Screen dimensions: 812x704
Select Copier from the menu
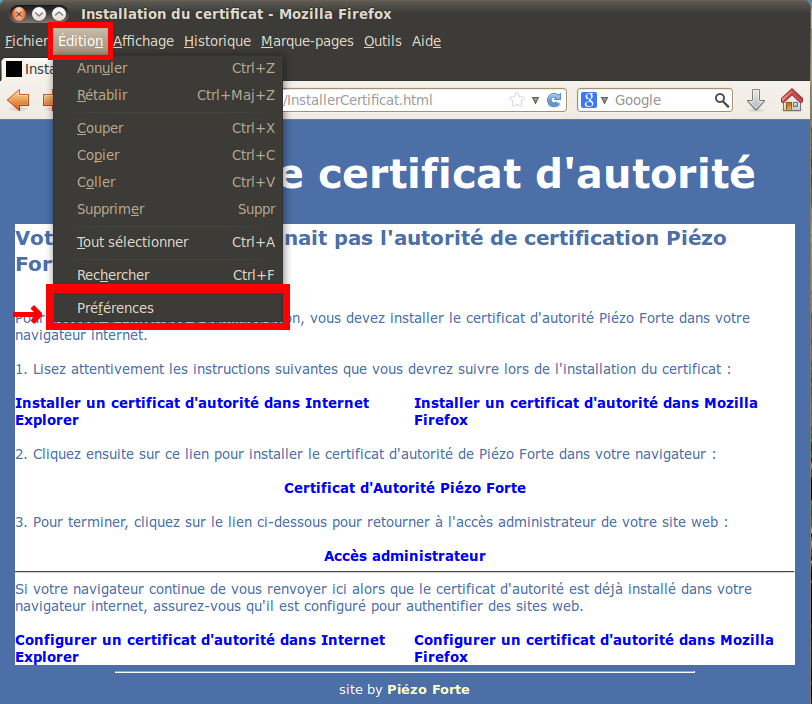click(x=168, y=155)
